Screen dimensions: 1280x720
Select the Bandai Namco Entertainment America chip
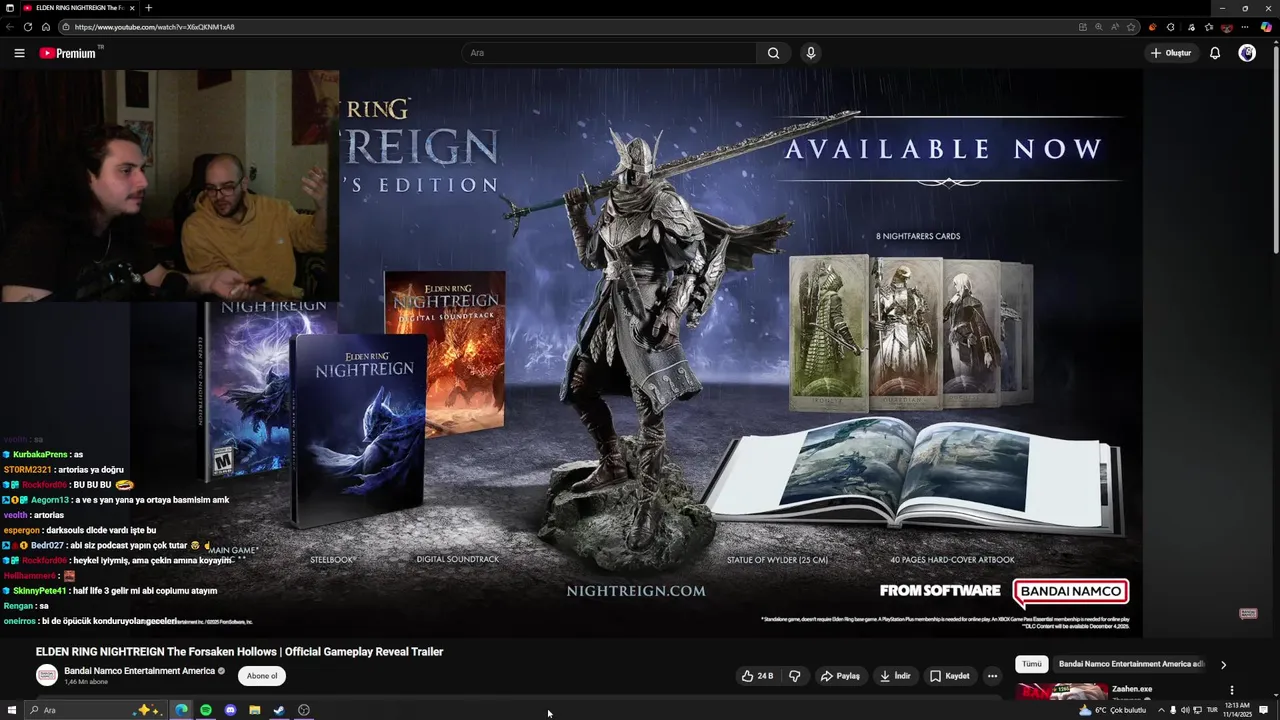click(x=1131, y=664)
